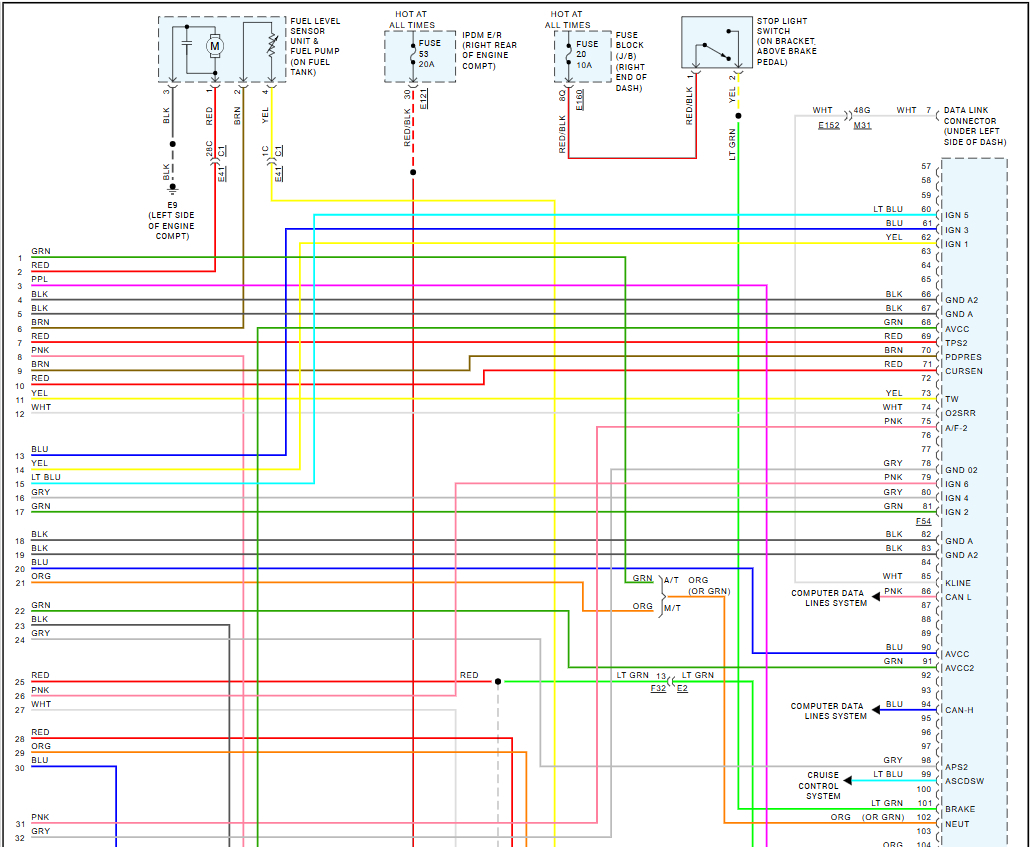Click the NEUT terminal label
The height and width of the screenshot is (847, 1034).
[958, 824]
